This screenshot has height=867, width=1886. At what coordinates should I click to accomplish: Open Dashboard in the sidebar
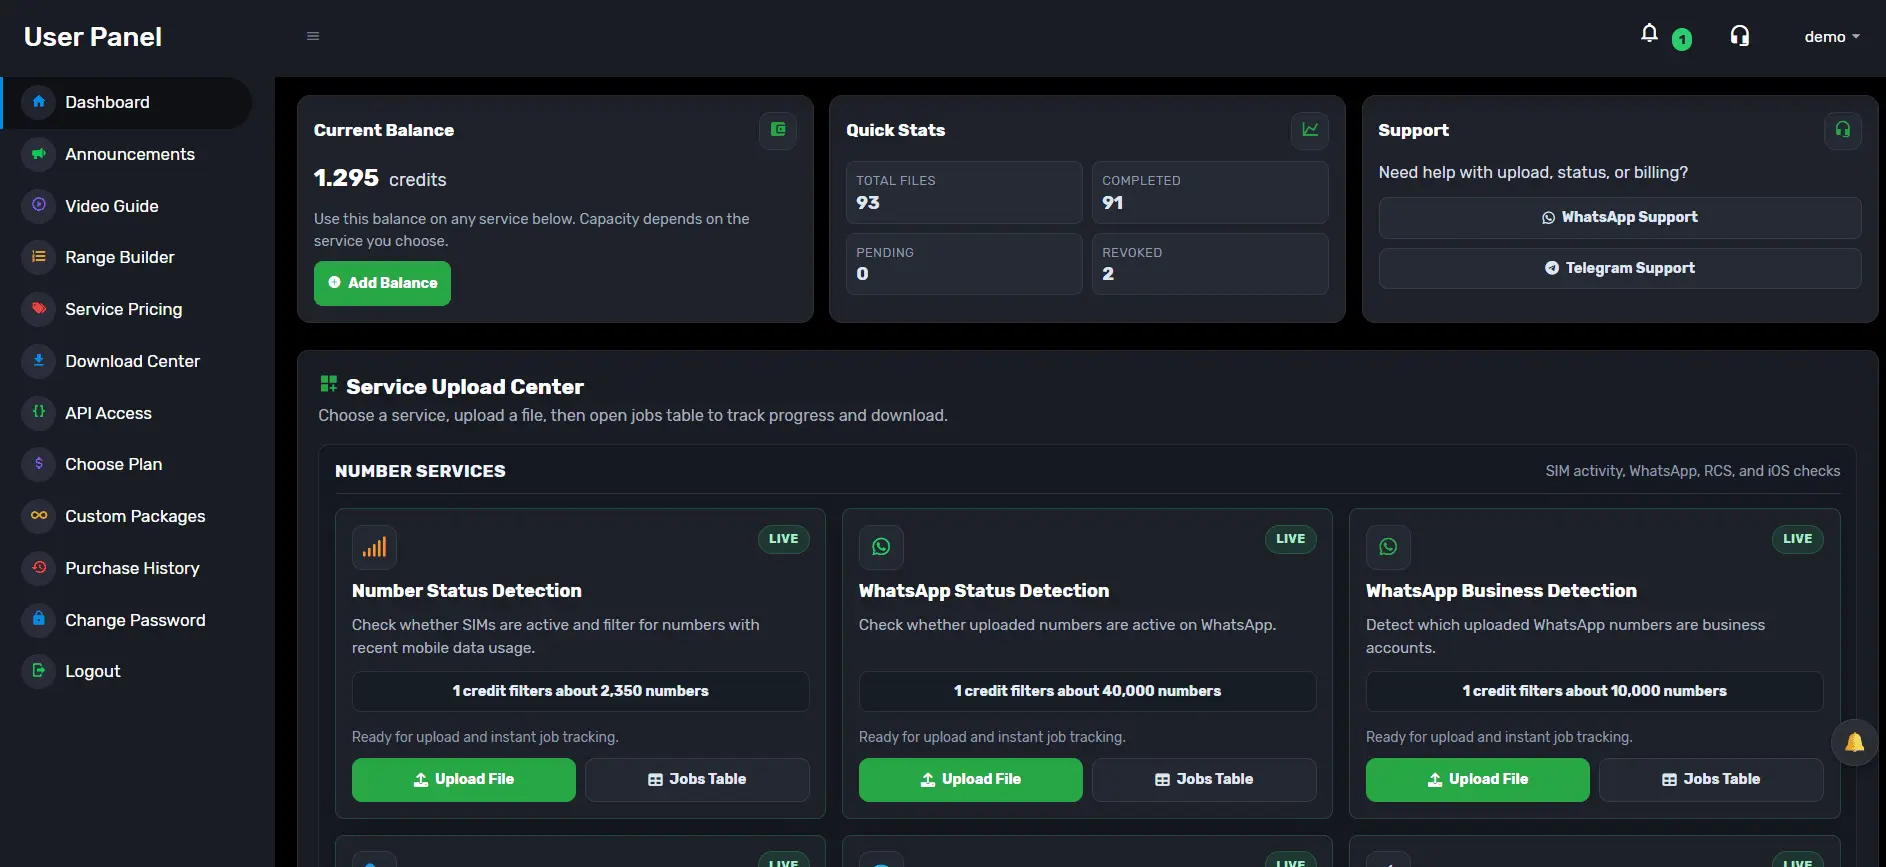(127, 102)
